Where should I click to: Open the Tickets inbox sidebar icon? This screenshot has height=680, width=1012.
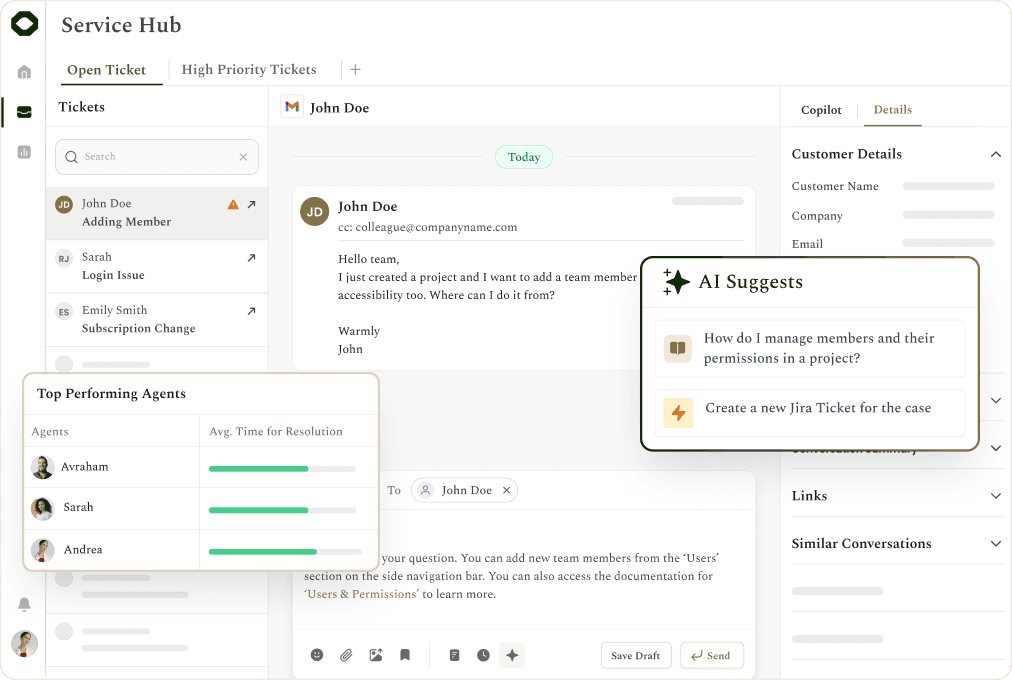[24, 112]
